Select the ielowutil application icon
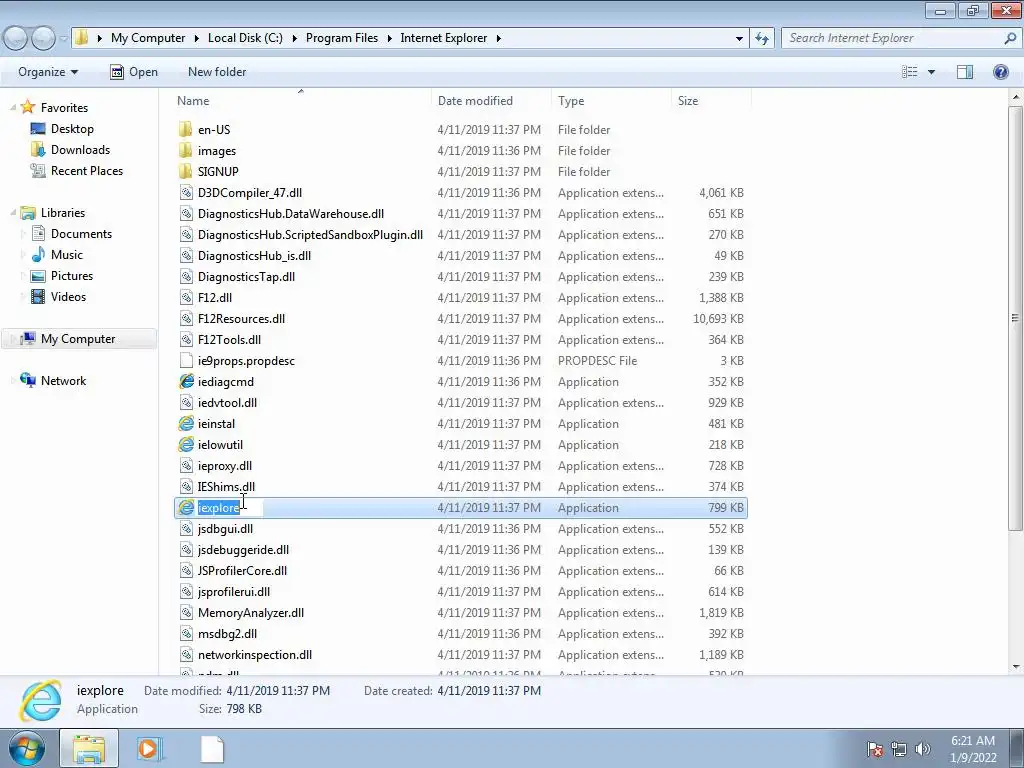 186,444
